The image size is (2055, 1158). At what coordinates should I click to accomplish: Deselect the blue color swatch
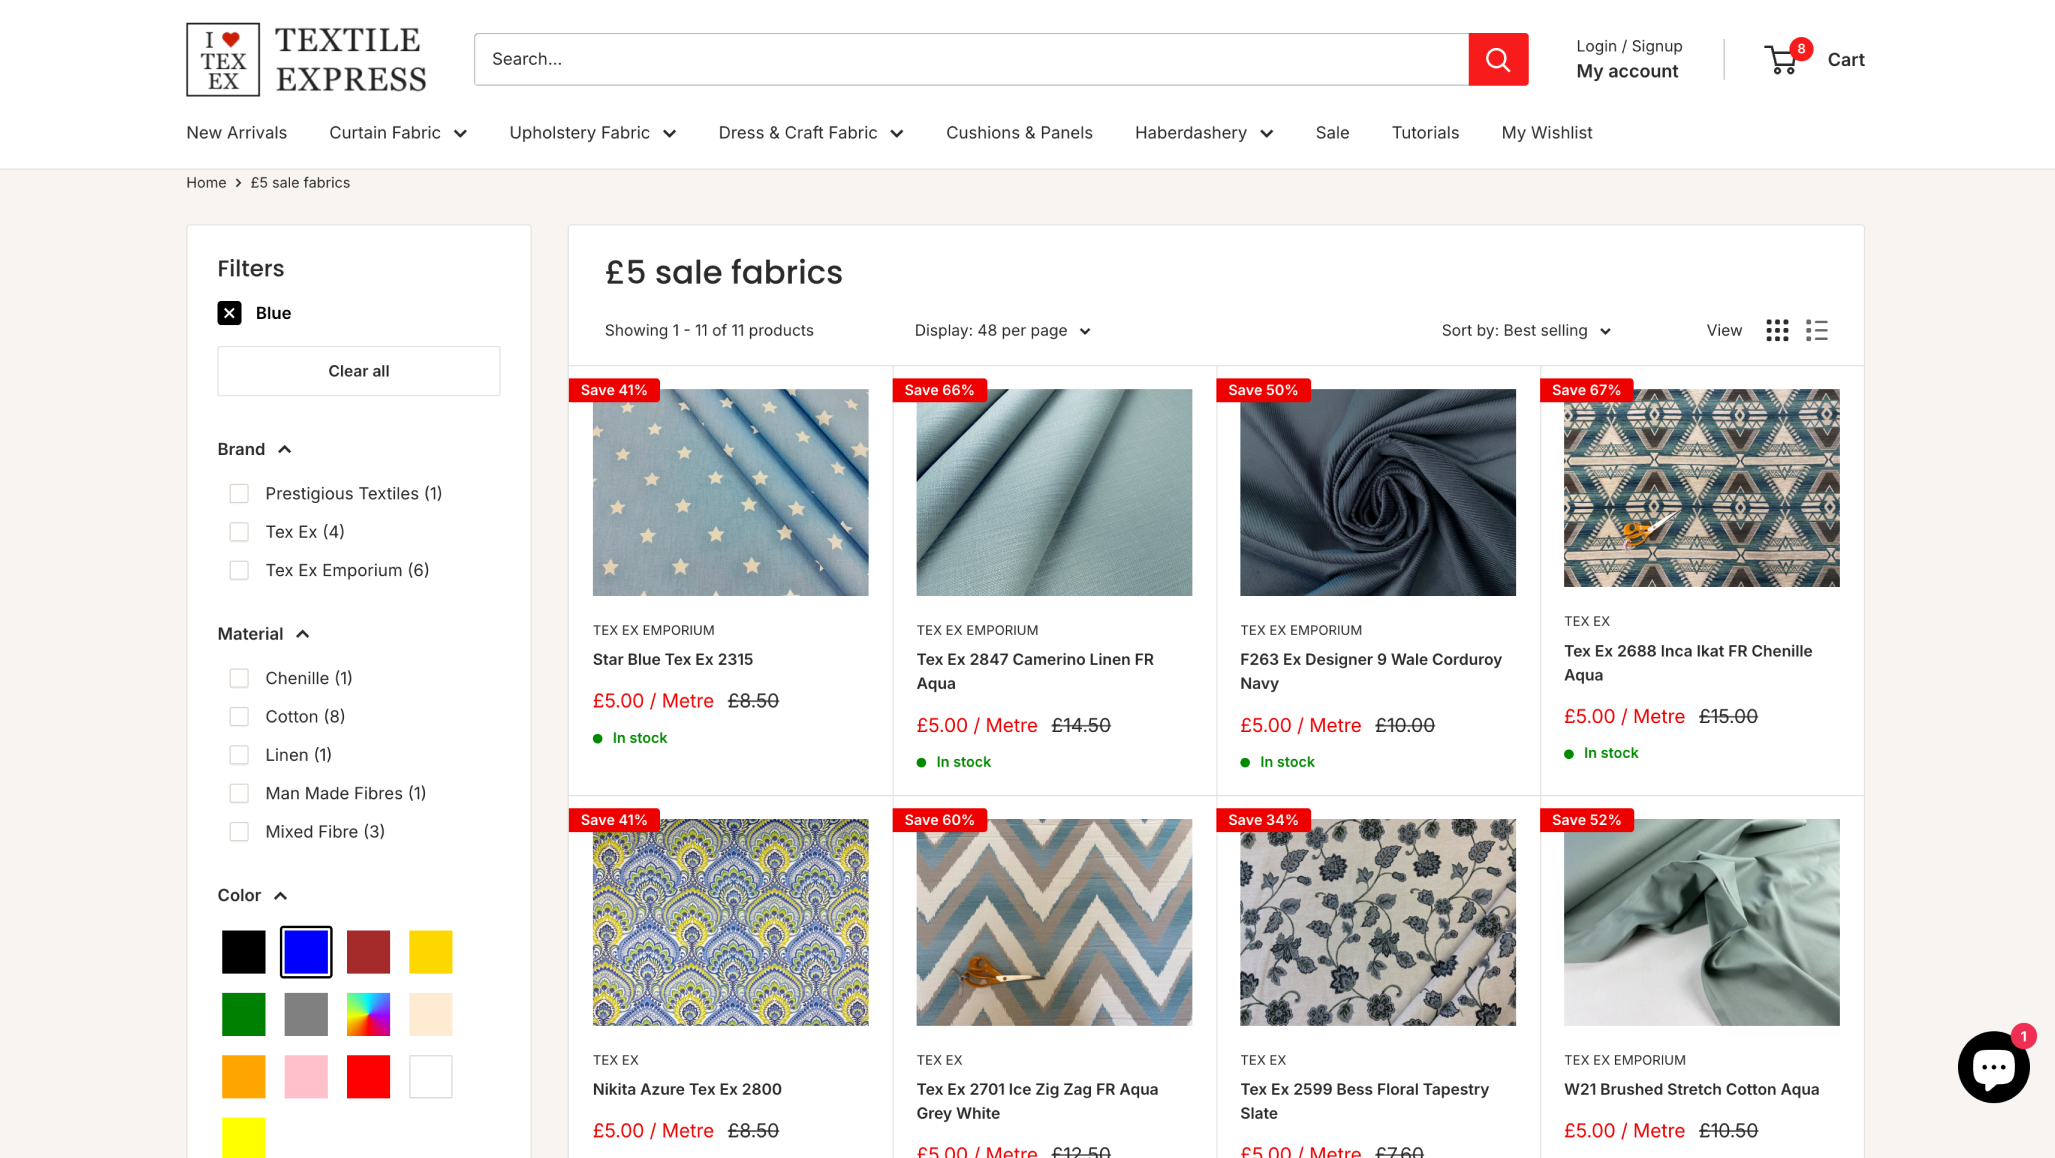pyautogui.click(x=306, y=952)
